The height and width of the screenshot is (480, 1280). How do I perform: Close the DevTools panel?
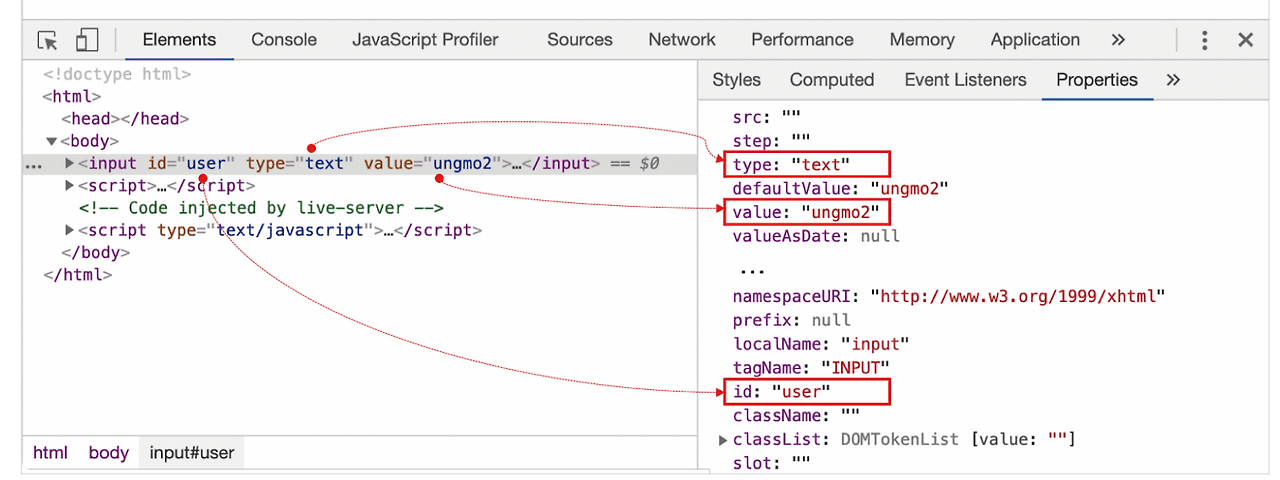pos(1245,40)
